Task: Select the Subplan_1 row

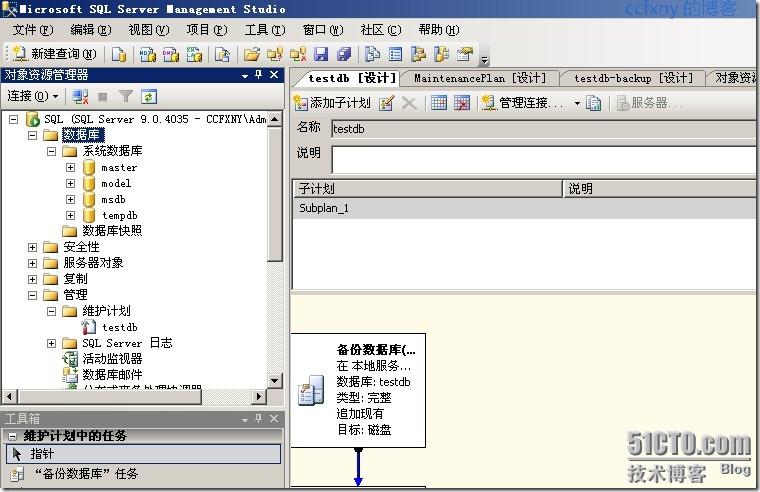Action: (x=524, y=208)
